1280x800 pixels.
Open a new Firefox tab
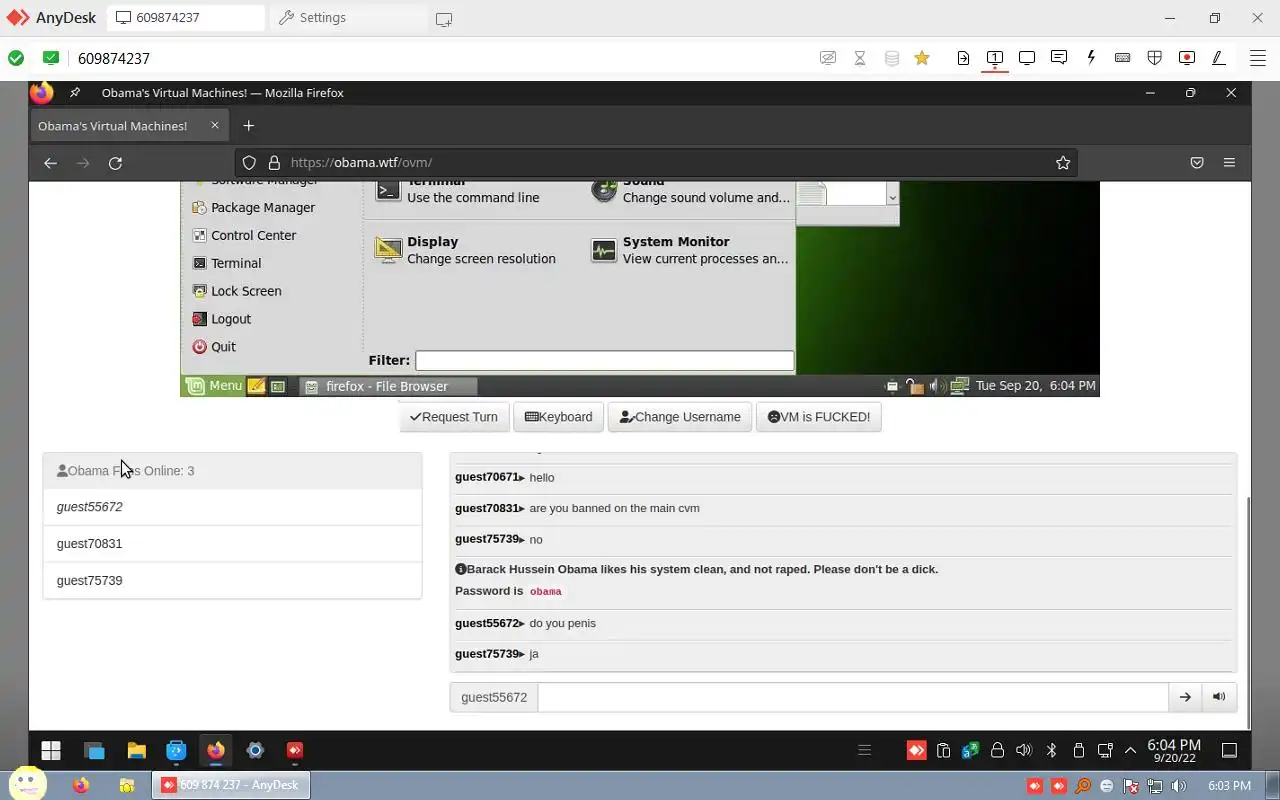coord(249,126)
